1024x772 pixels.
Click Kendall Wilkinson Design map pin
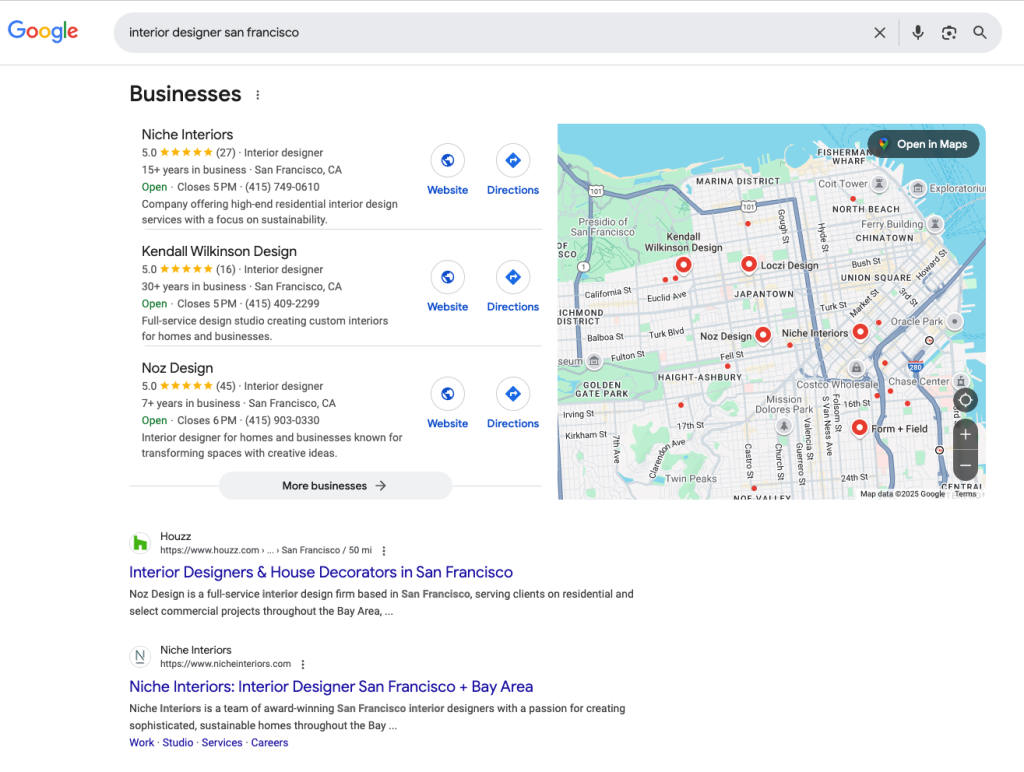pos(683,265)
